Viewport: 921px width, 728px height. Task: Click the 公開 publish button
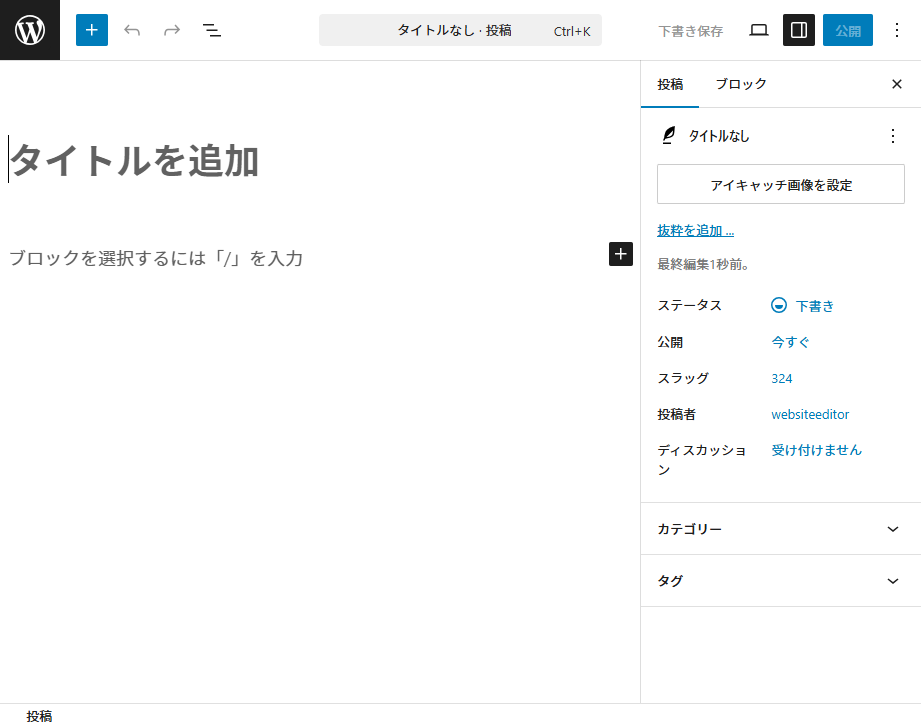coord(847,30)
